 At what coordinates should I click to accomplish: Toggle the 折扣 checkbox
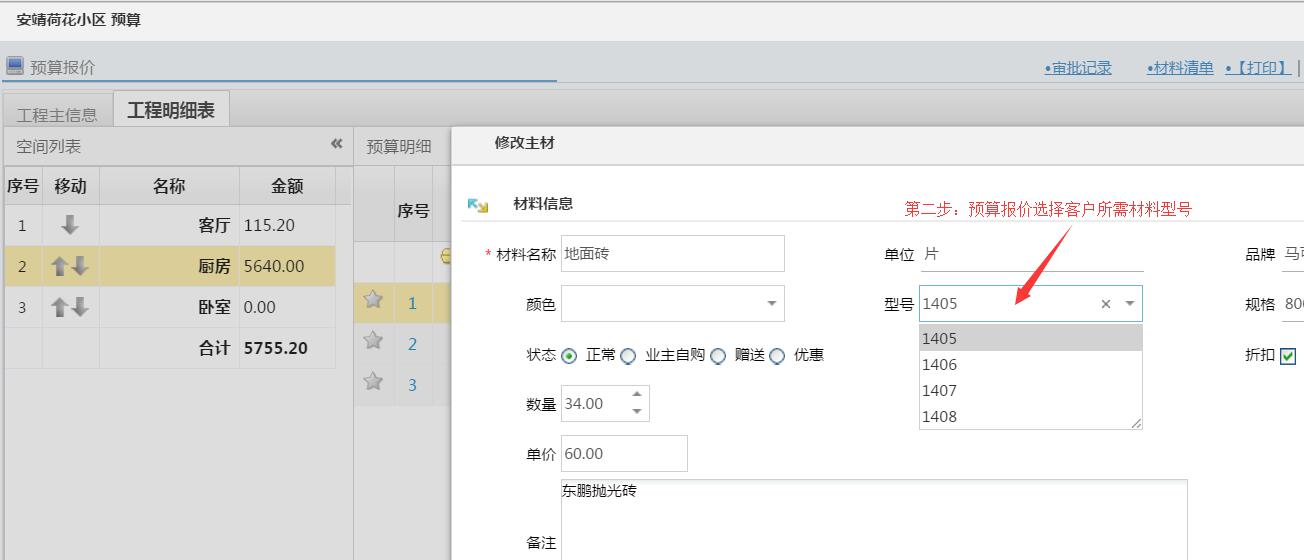coord(1288,356)
